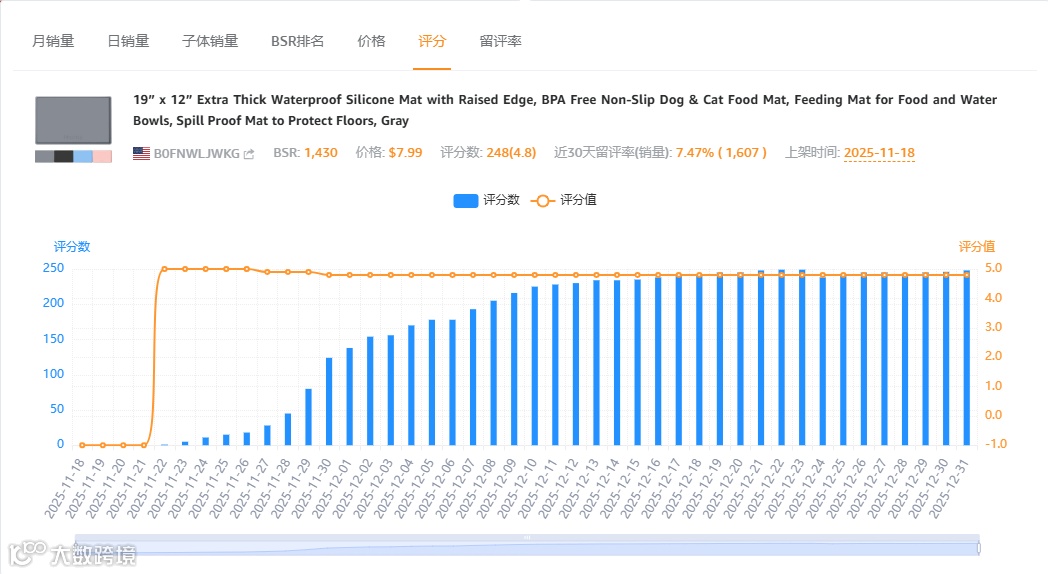
Task: Select the 评分 tab
Action: [432, 41]
